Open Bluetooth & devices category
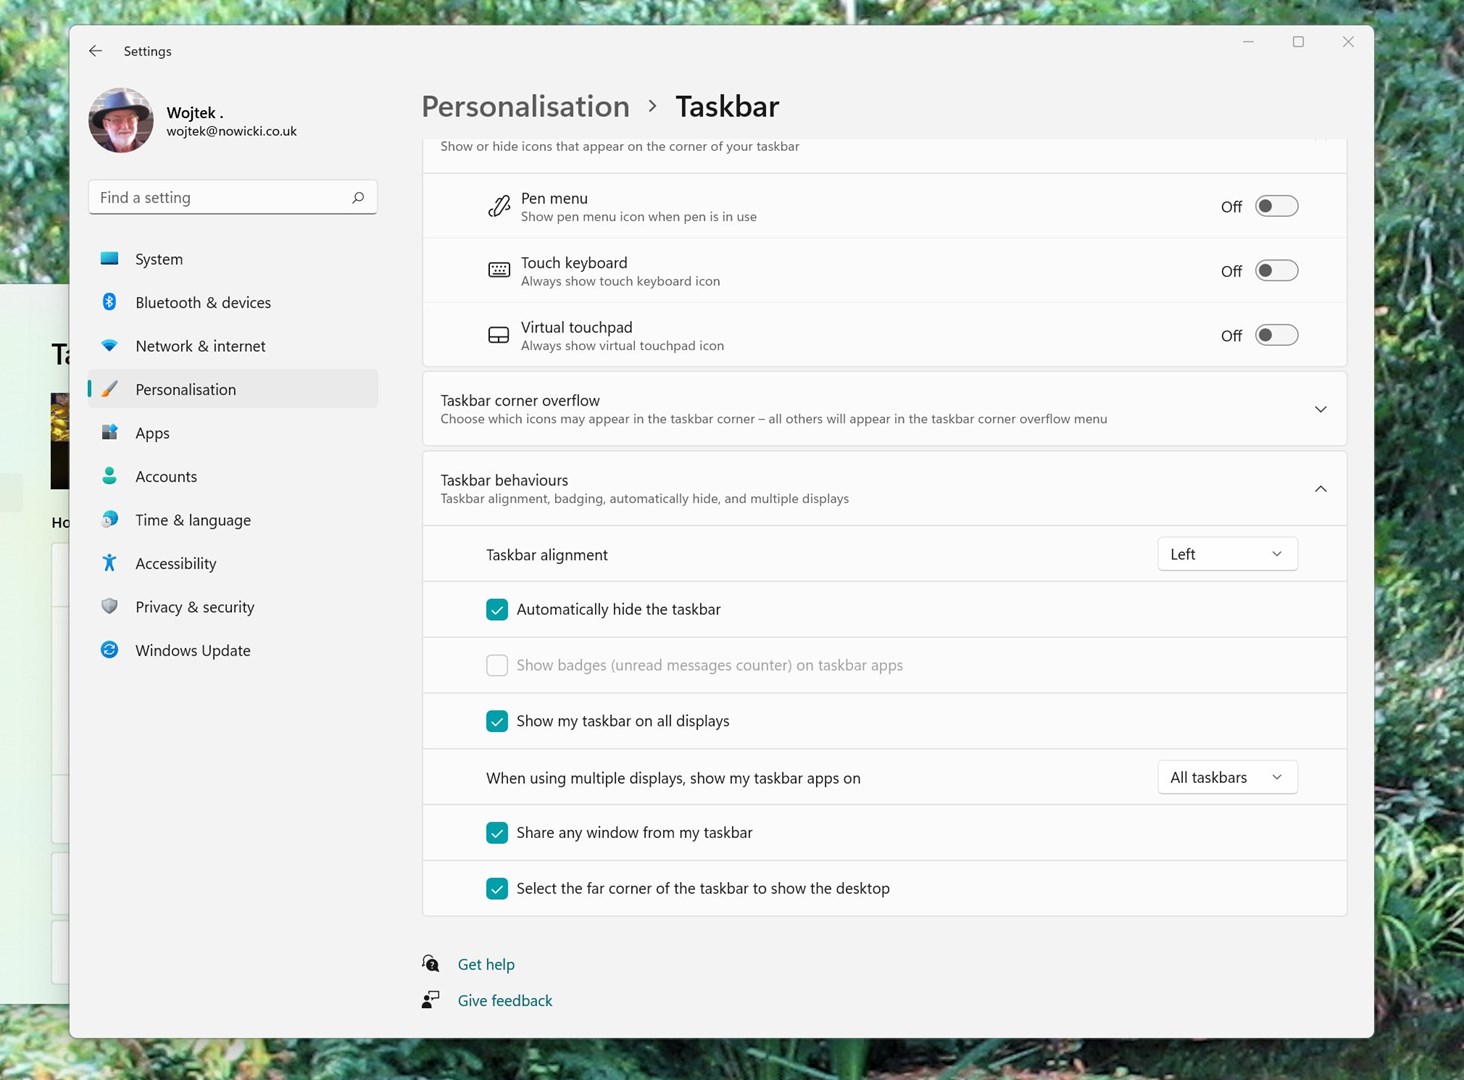 click(x=233, y=302)
